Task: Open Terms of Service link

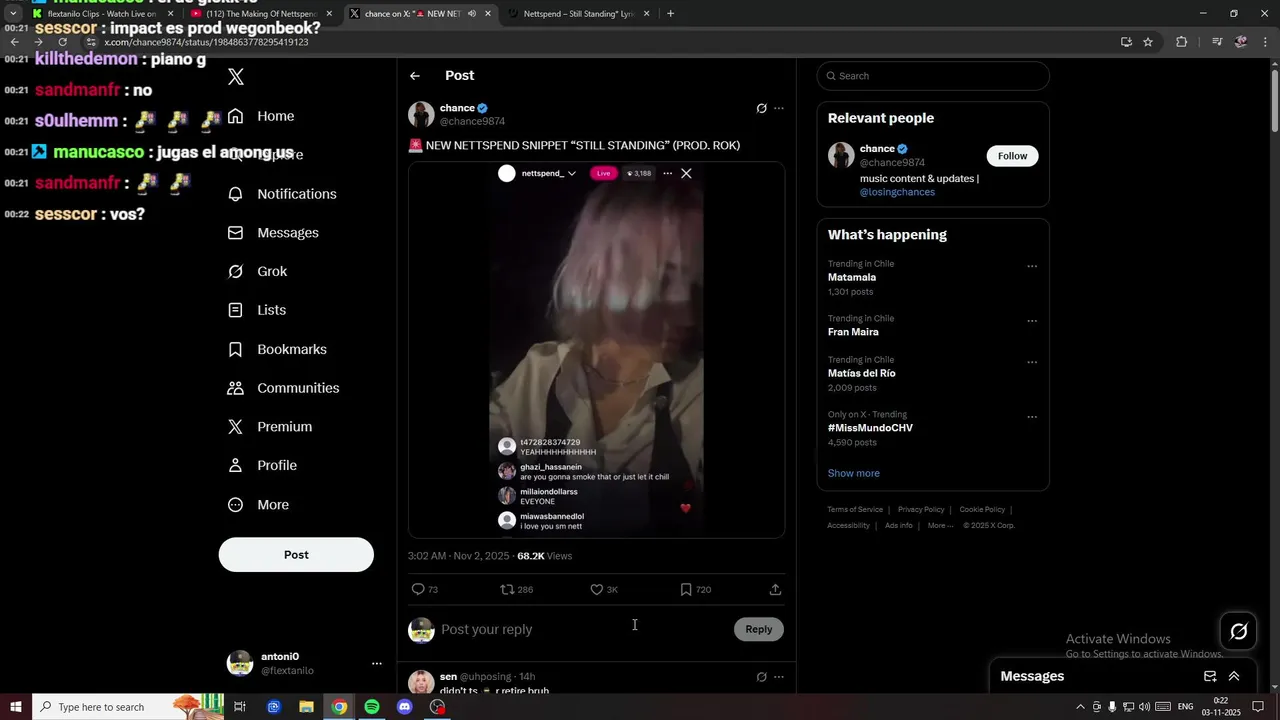Action: tap(855, 510)
